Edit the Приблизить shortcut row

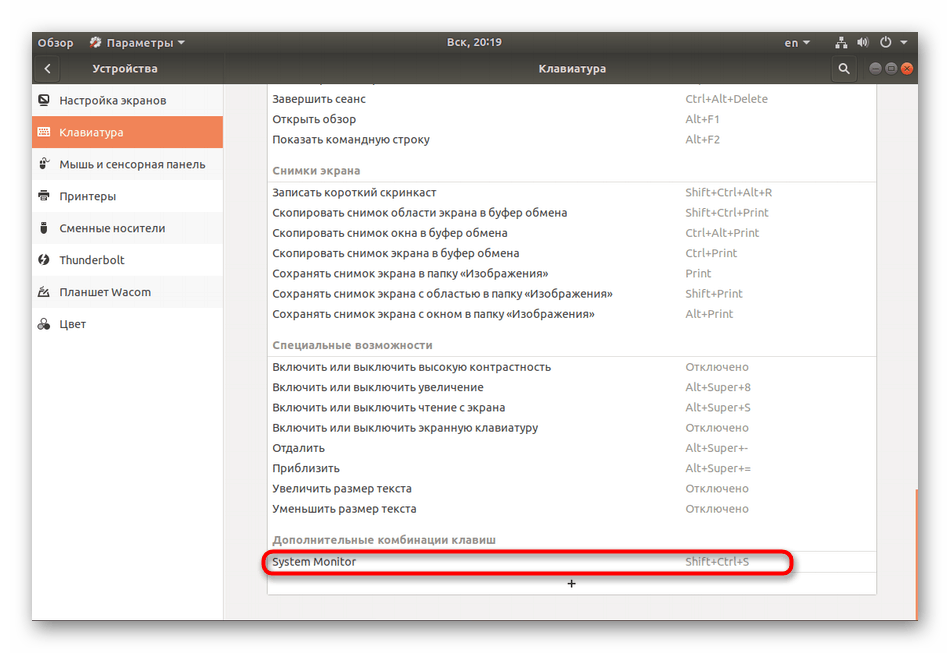(571, 469)
